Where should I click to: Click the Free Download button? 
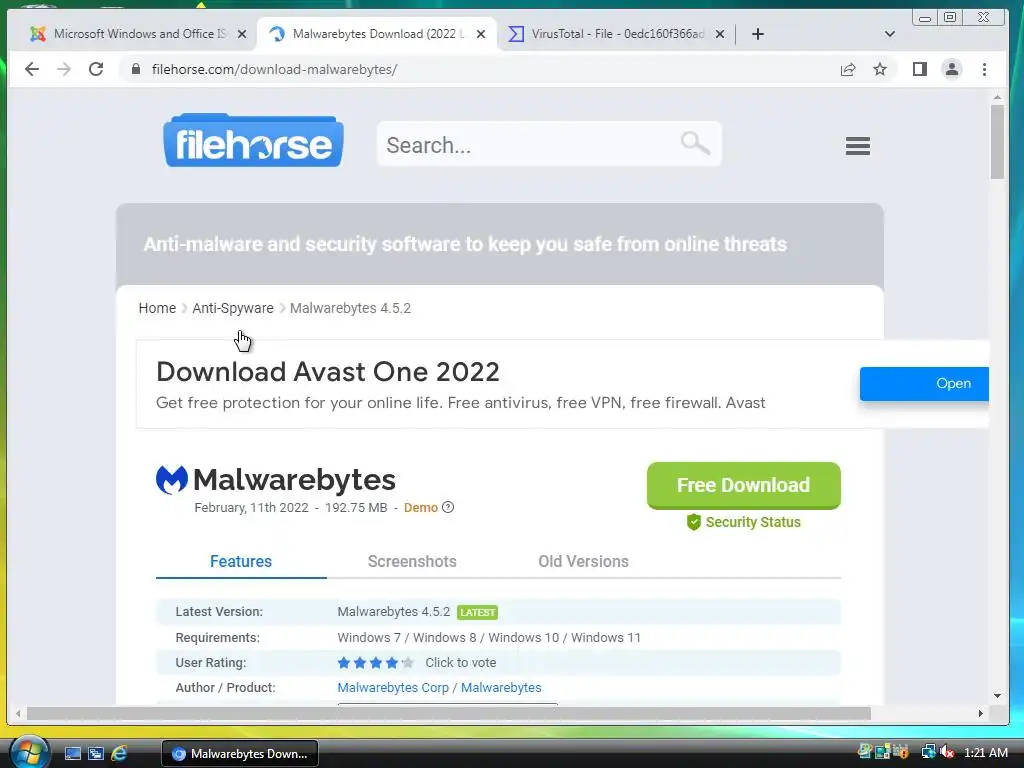(743, 485)
